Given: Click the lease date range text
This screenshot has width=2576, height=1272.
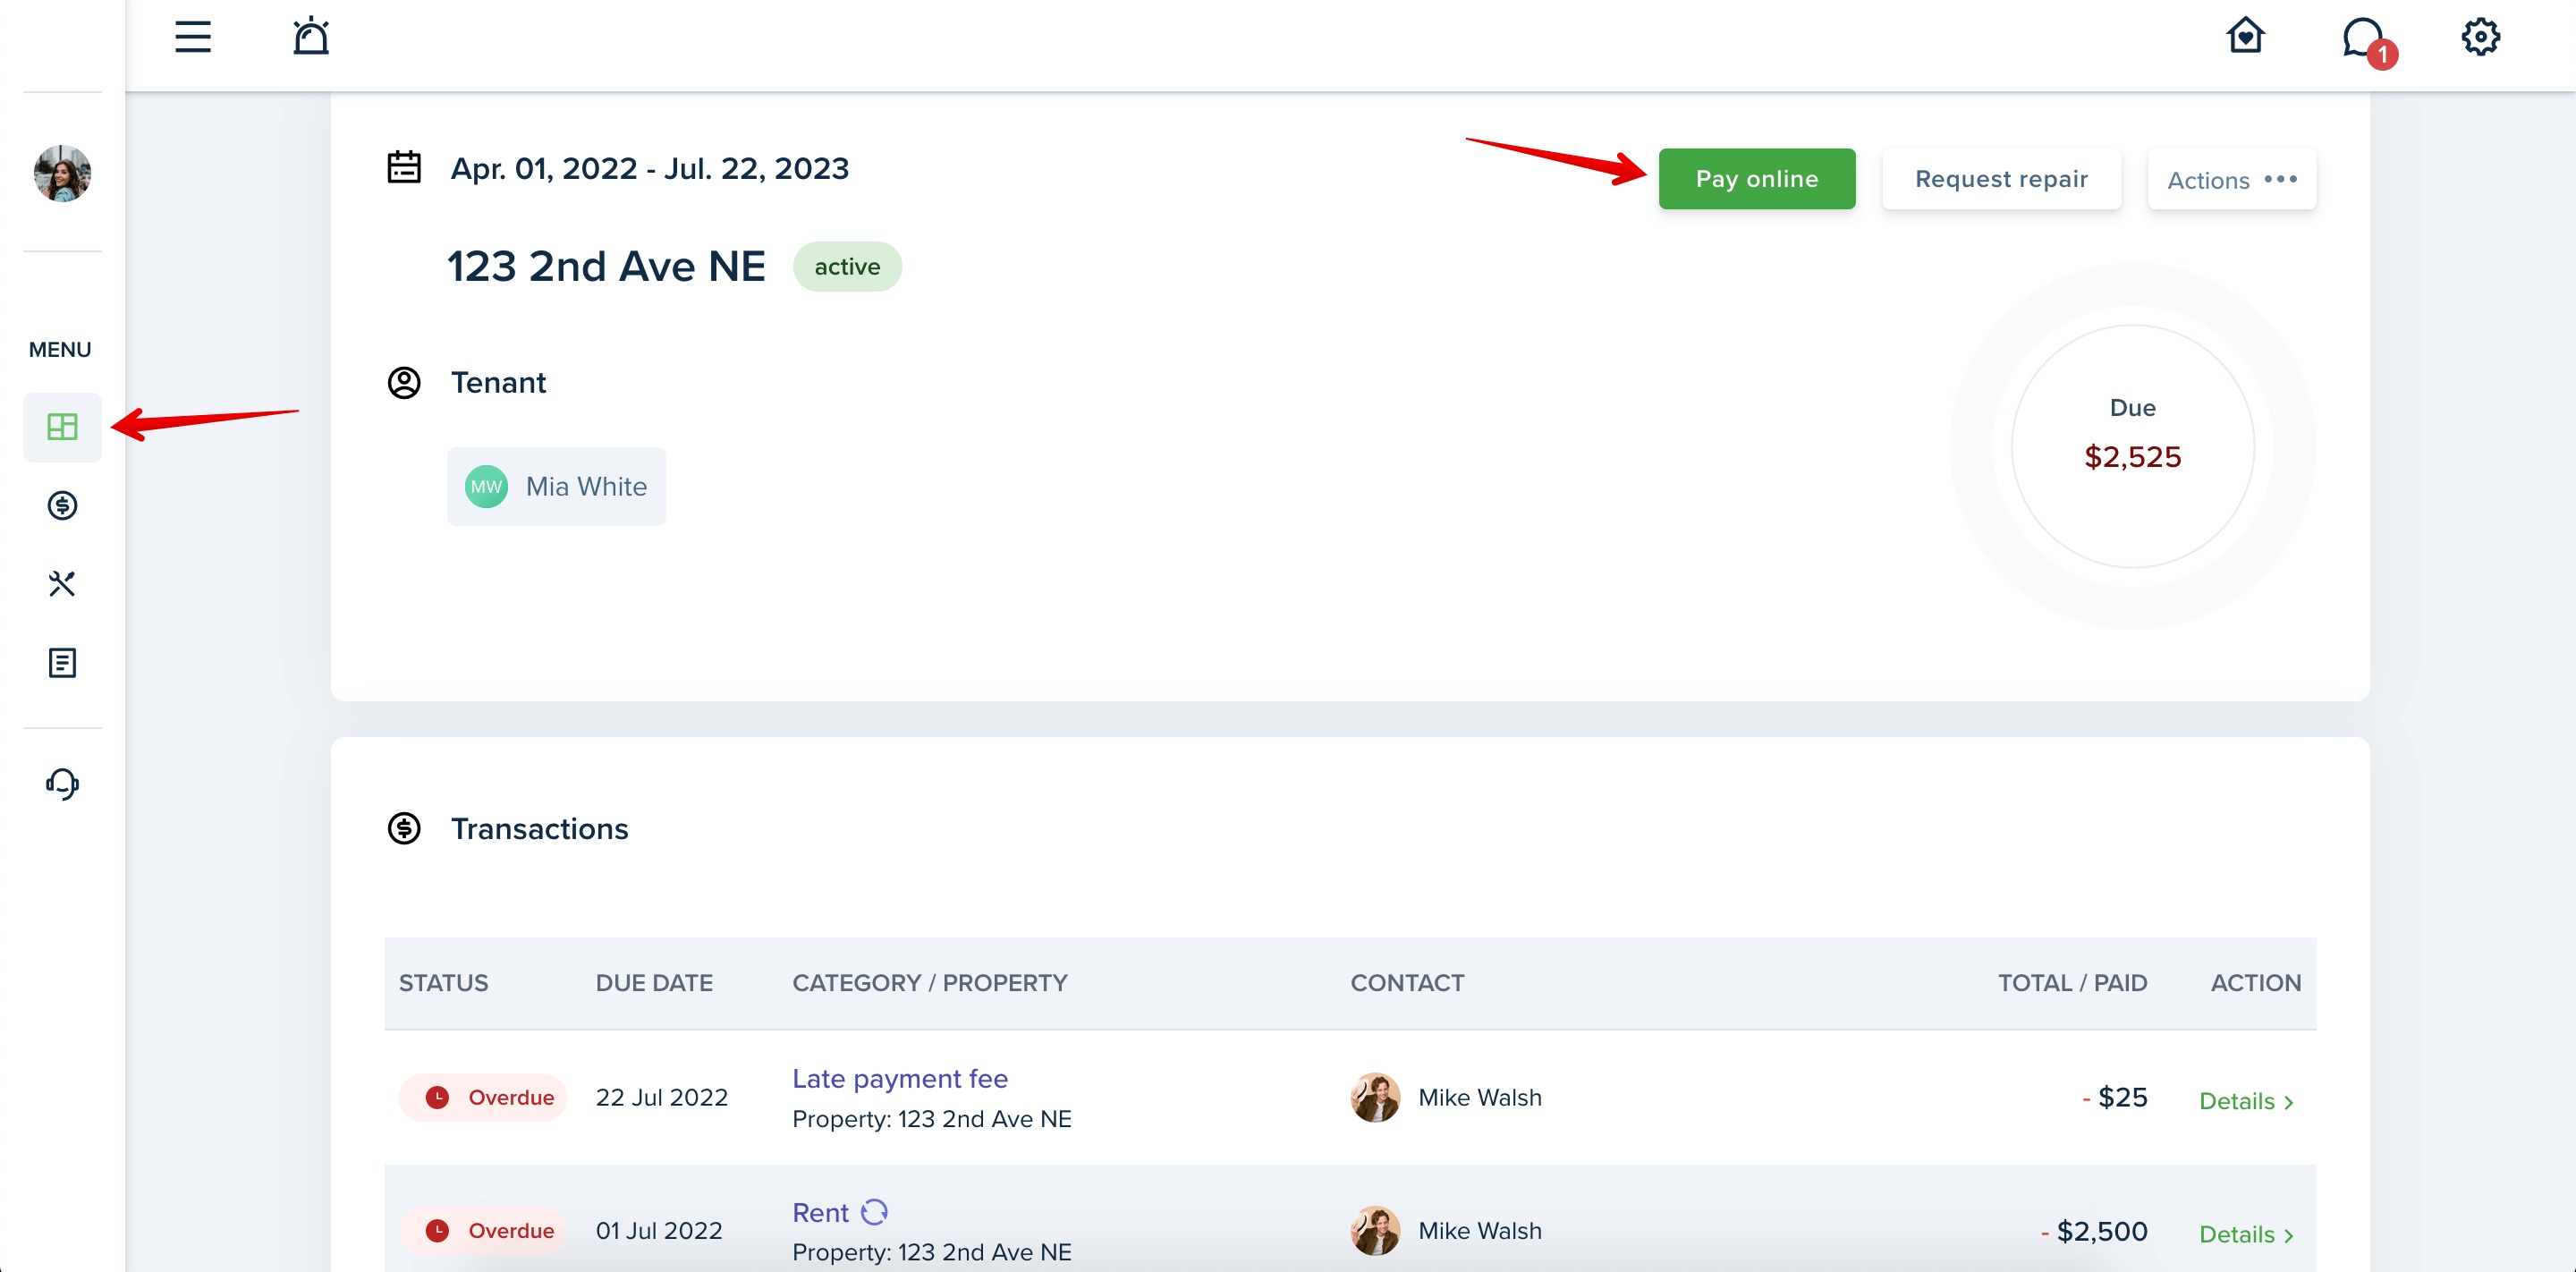Looking at the screenshot, I should click(x=649, y=168).
